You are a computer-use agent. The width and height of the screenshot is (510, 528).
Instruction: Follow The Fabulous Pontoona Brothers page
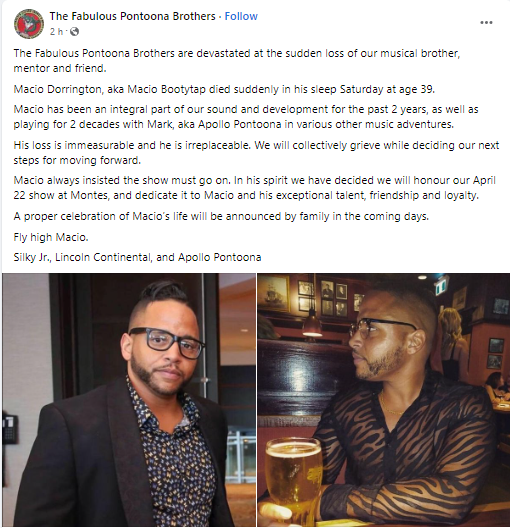point(241,16)
